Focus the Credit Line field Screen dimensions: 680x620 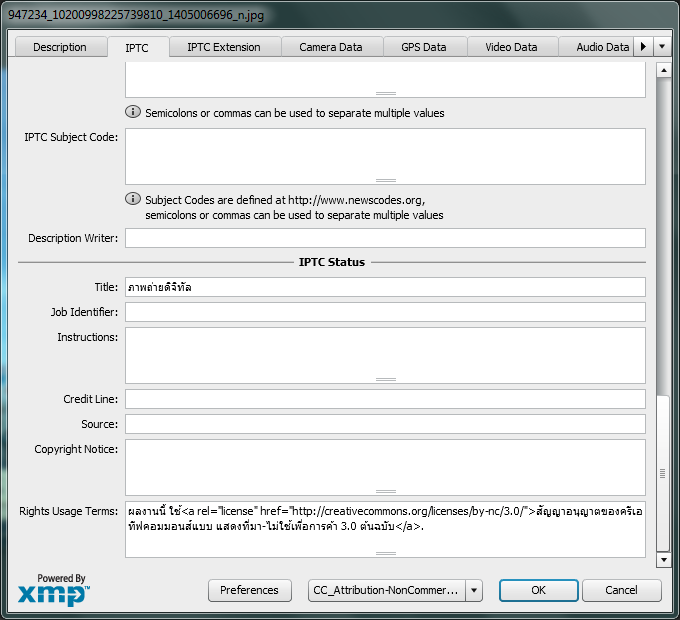click(x=385, y=399)
